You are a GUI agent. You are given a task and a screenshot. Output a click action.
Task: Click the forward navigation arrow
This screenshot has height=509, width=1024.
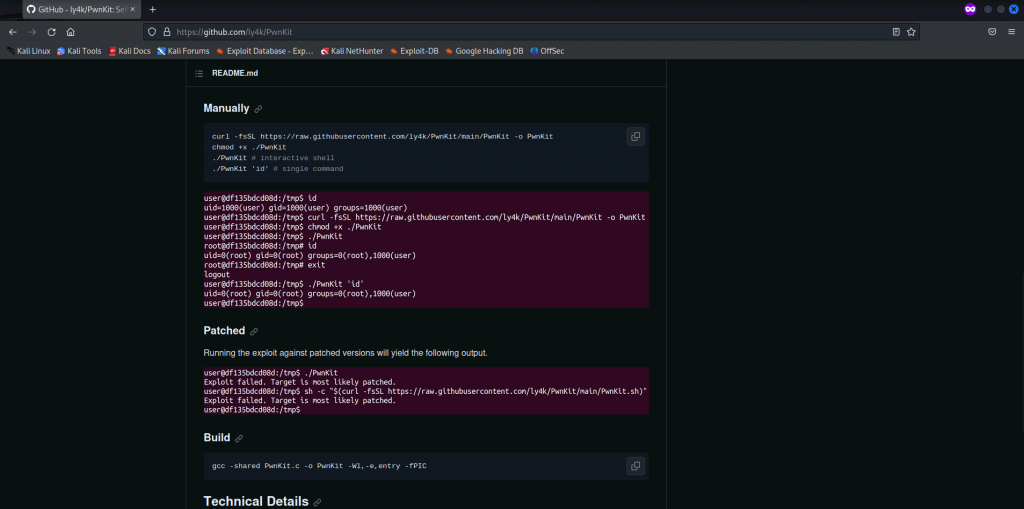[x=32, y=31]
